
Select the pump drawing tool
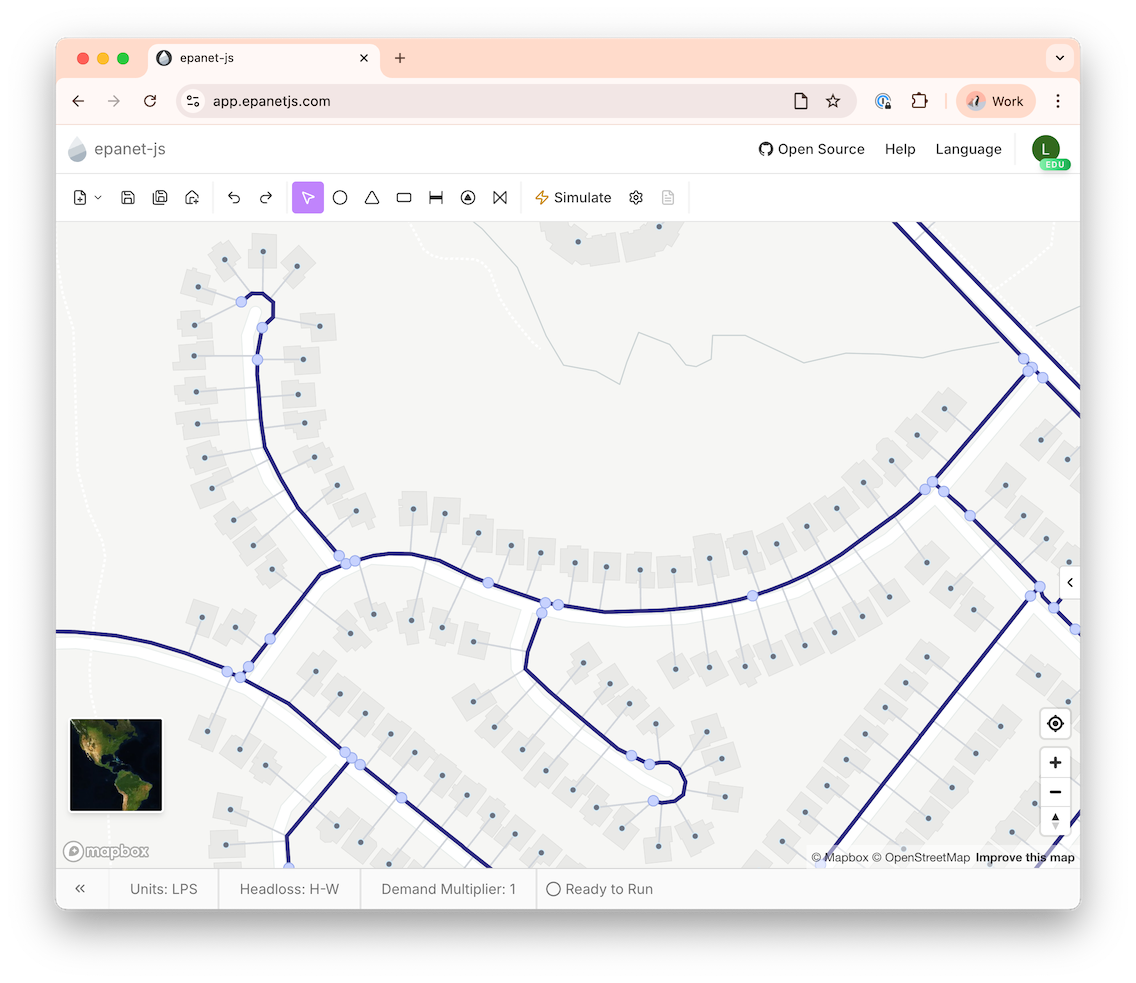pyautogui.click(x=468, y=198)
